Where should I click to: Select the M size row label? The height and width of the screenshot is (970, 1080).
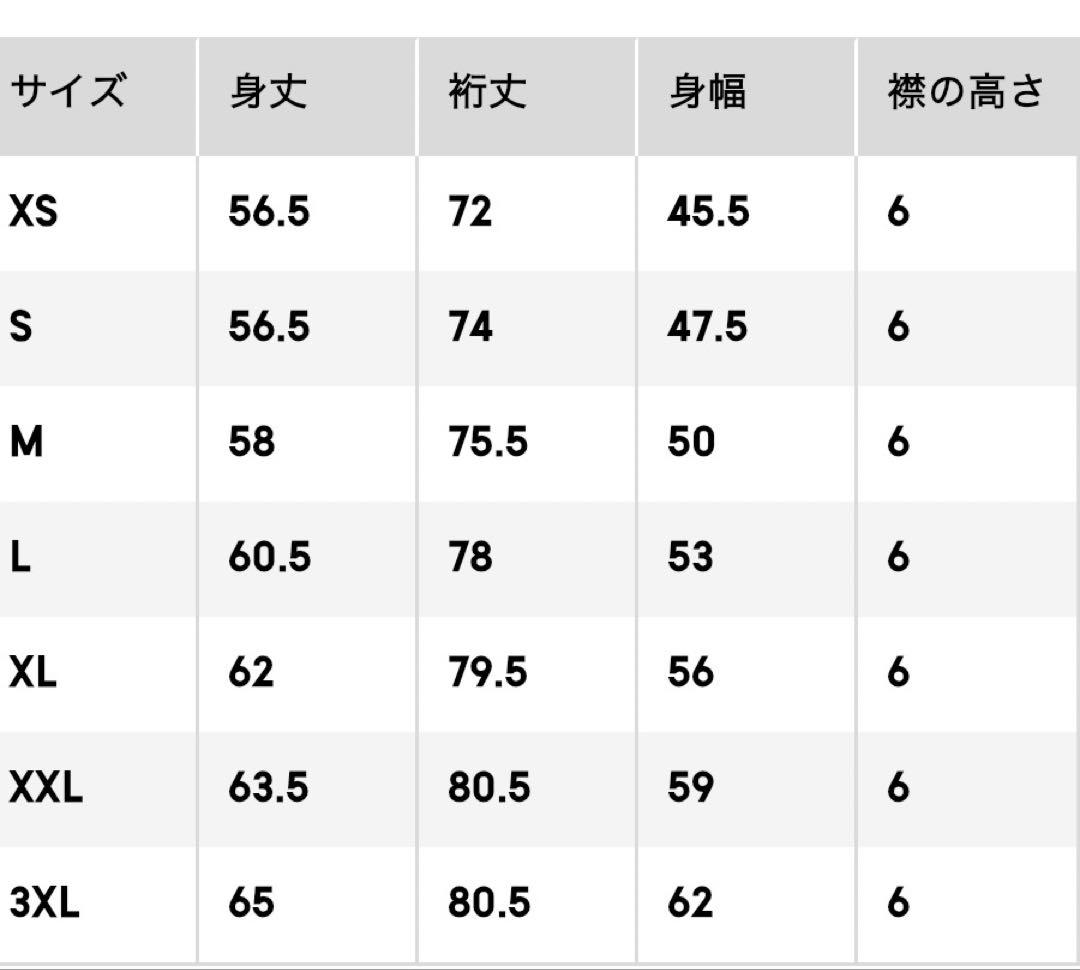(27, 442)
